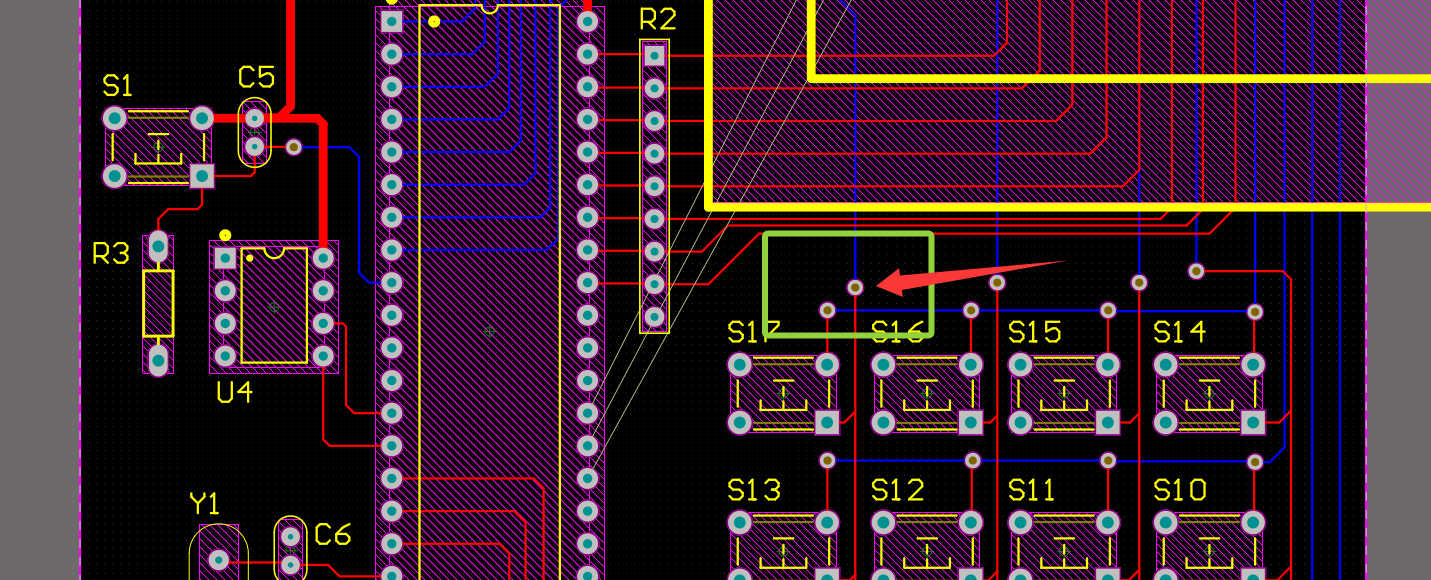This screenshot has height=580, width=1431.
Task: Click the bottom pad of R2 resistor network
Action: tap(654, 316)
